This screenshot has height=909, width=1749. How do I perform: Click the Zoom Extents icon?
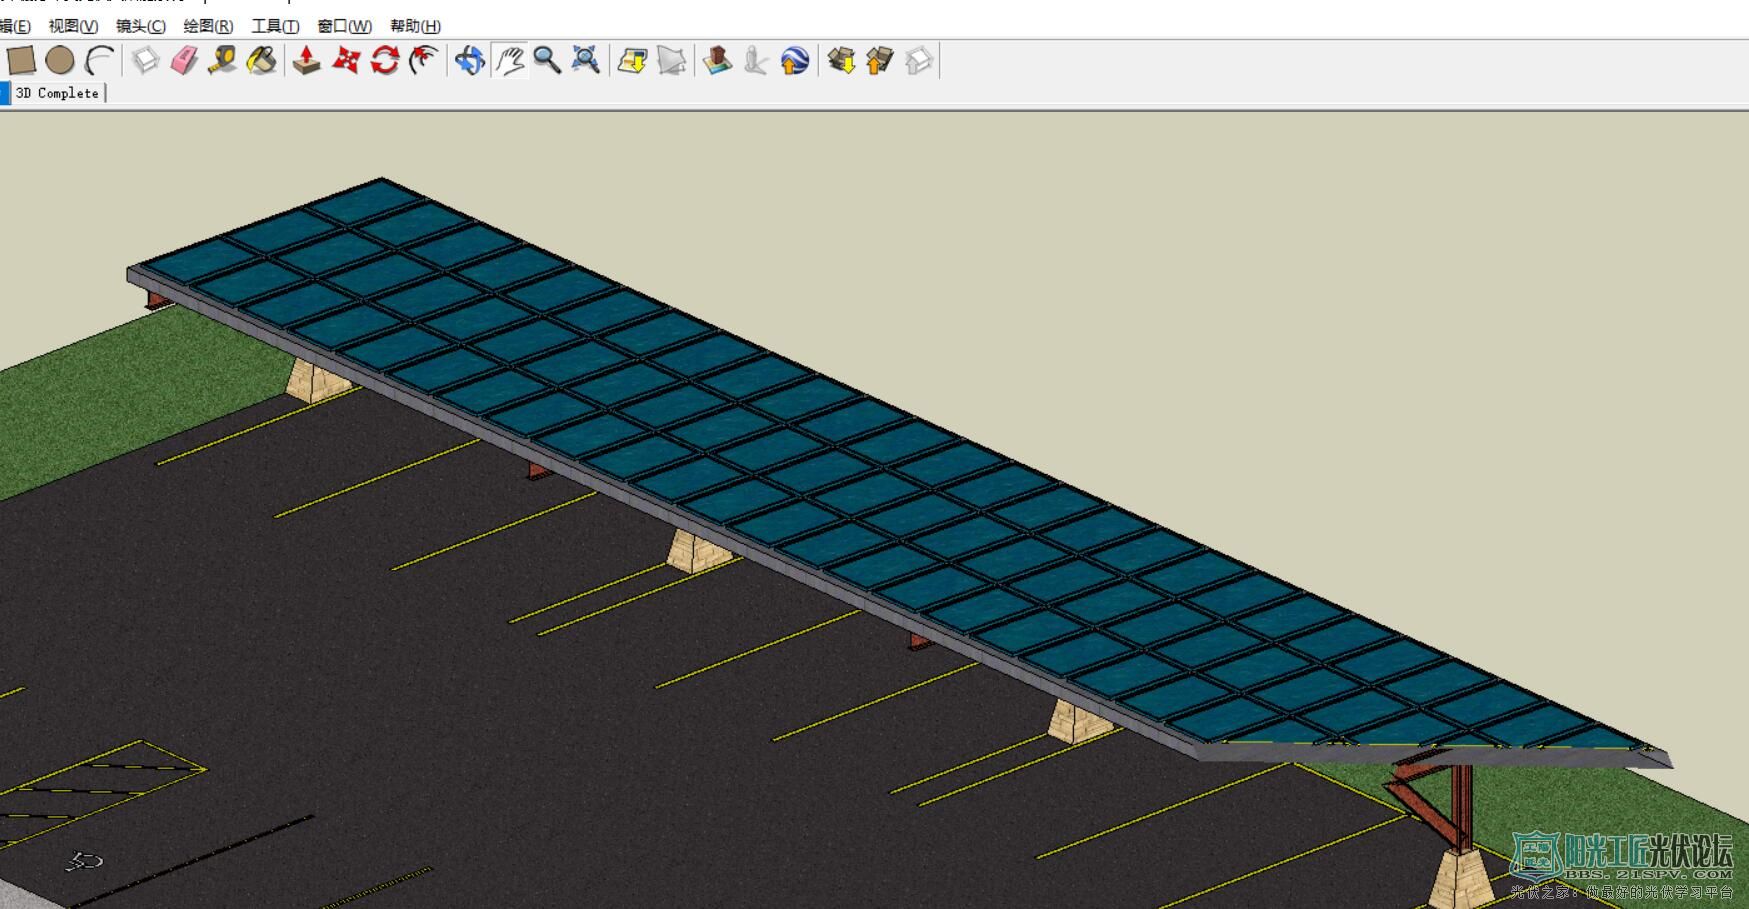coord(586,61)
